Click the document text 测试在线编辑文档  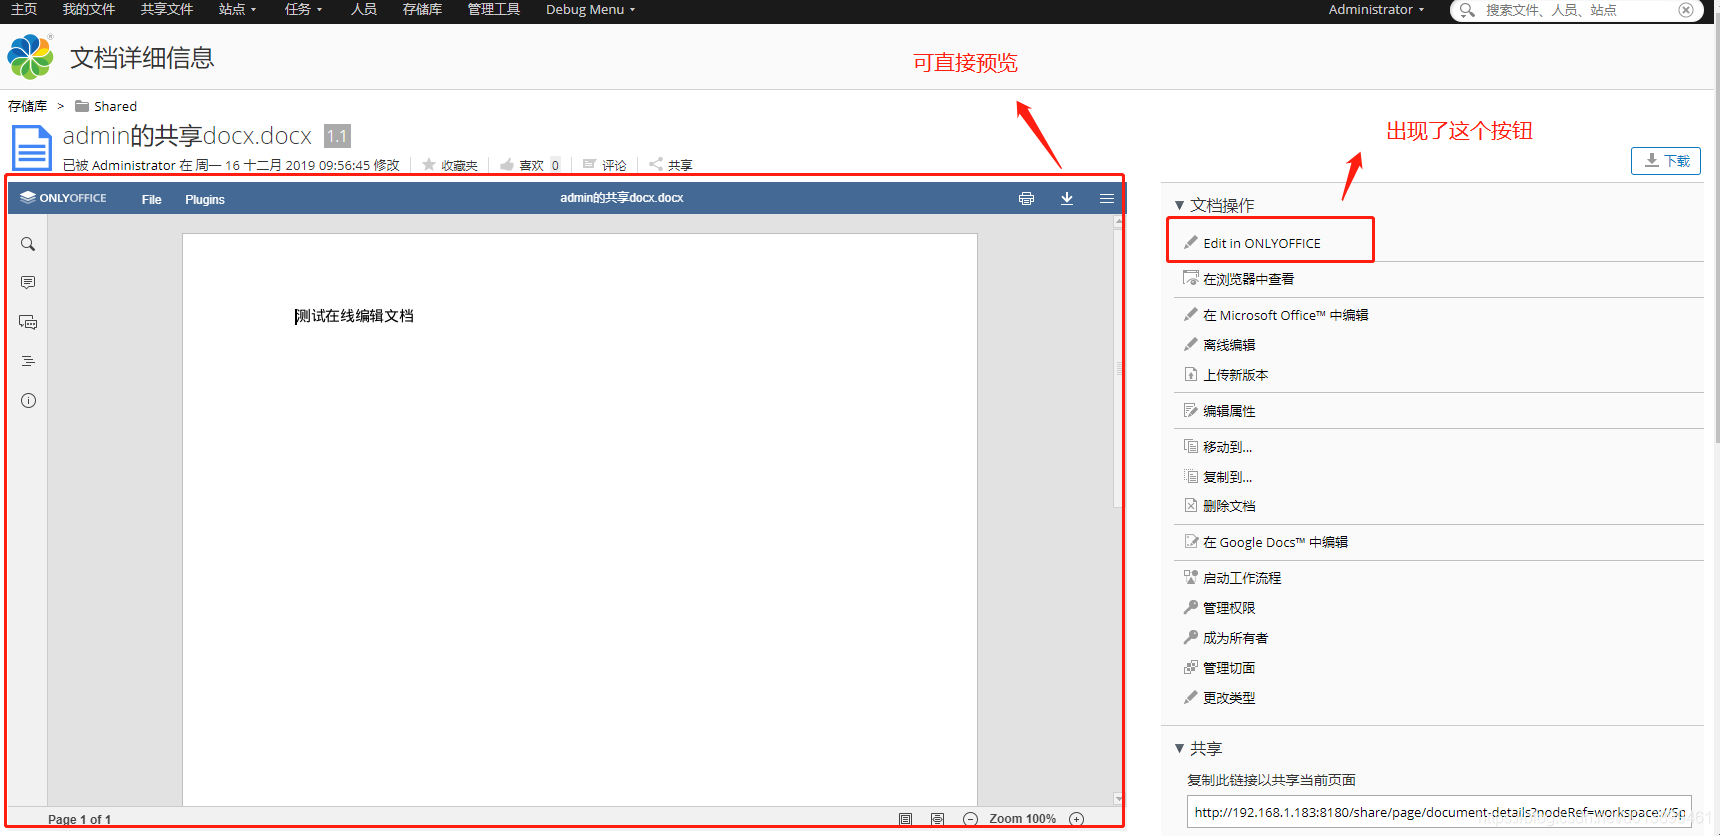(355, 316)
